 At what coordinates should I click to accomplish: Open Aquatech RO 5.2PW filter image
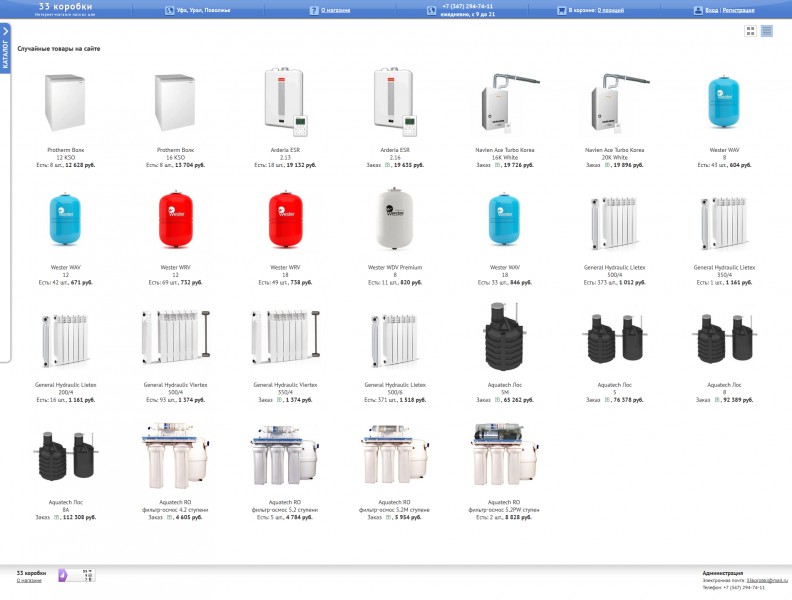pos(505,456)
